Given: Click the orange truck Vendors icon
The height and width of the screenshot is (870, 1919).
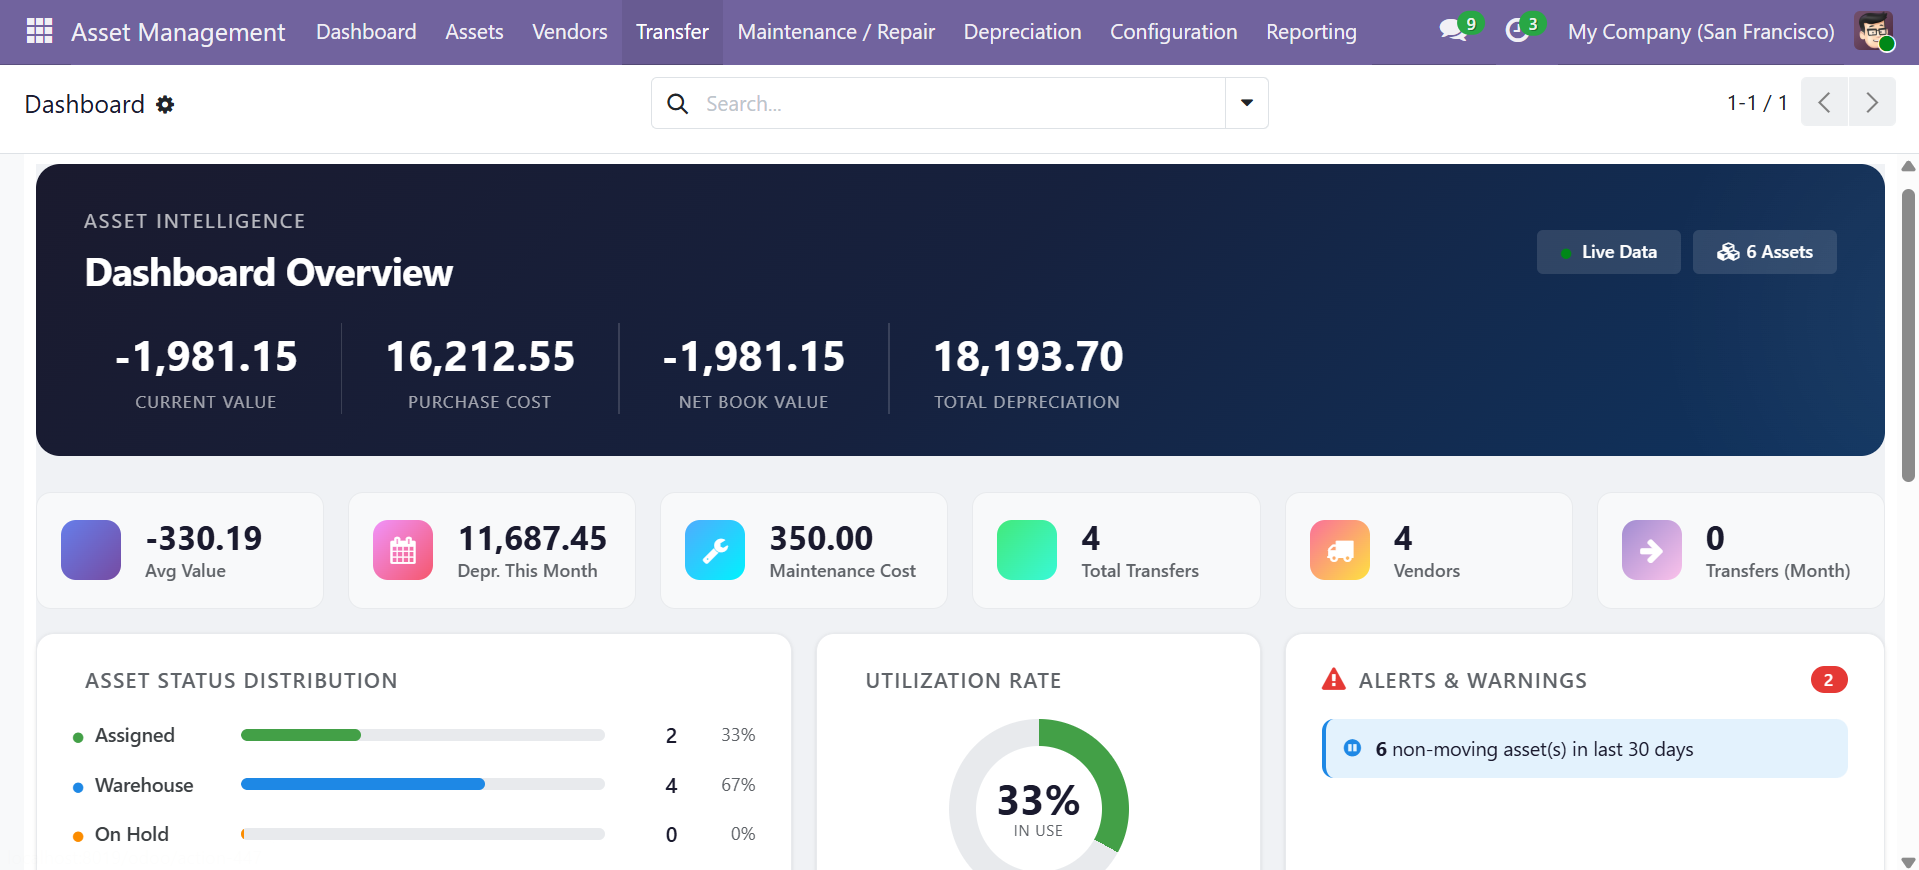Looking at the screenshot, I should [1340, 550].
